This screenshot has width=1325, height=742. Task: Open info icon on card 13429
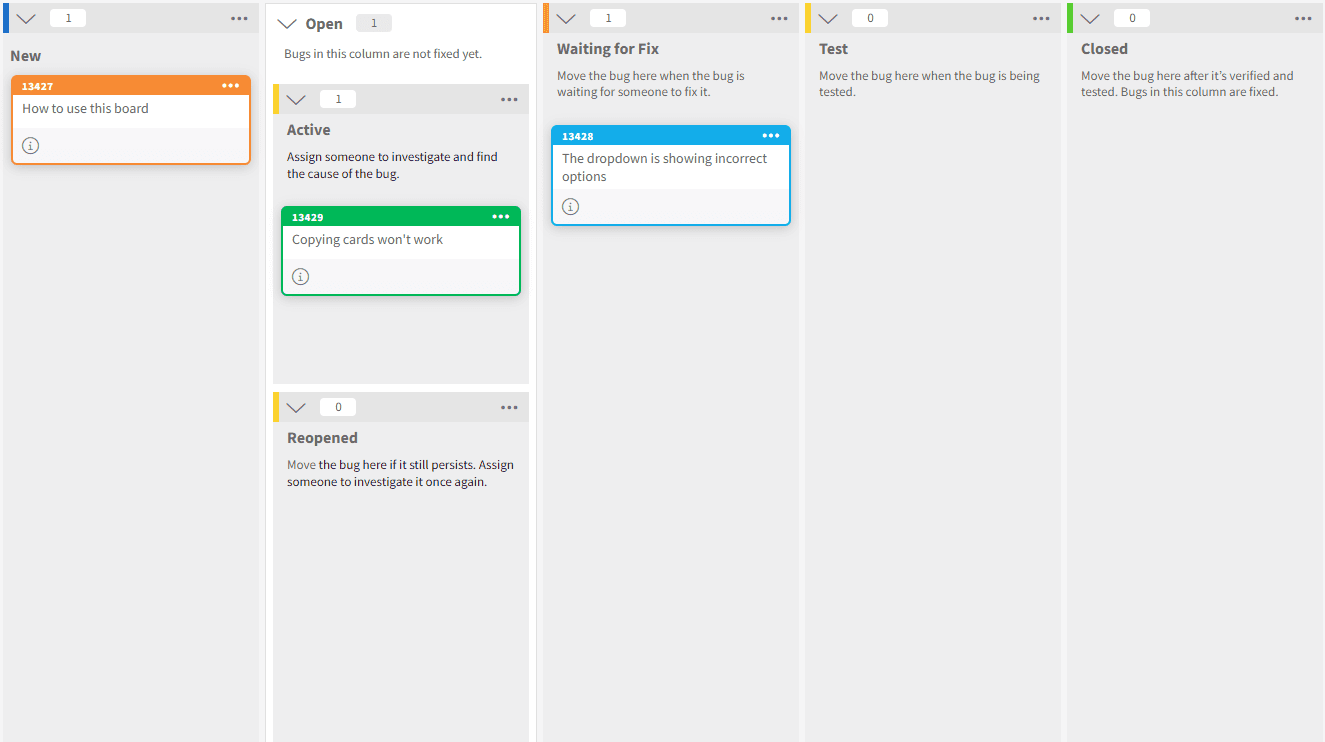coord(300,277)
